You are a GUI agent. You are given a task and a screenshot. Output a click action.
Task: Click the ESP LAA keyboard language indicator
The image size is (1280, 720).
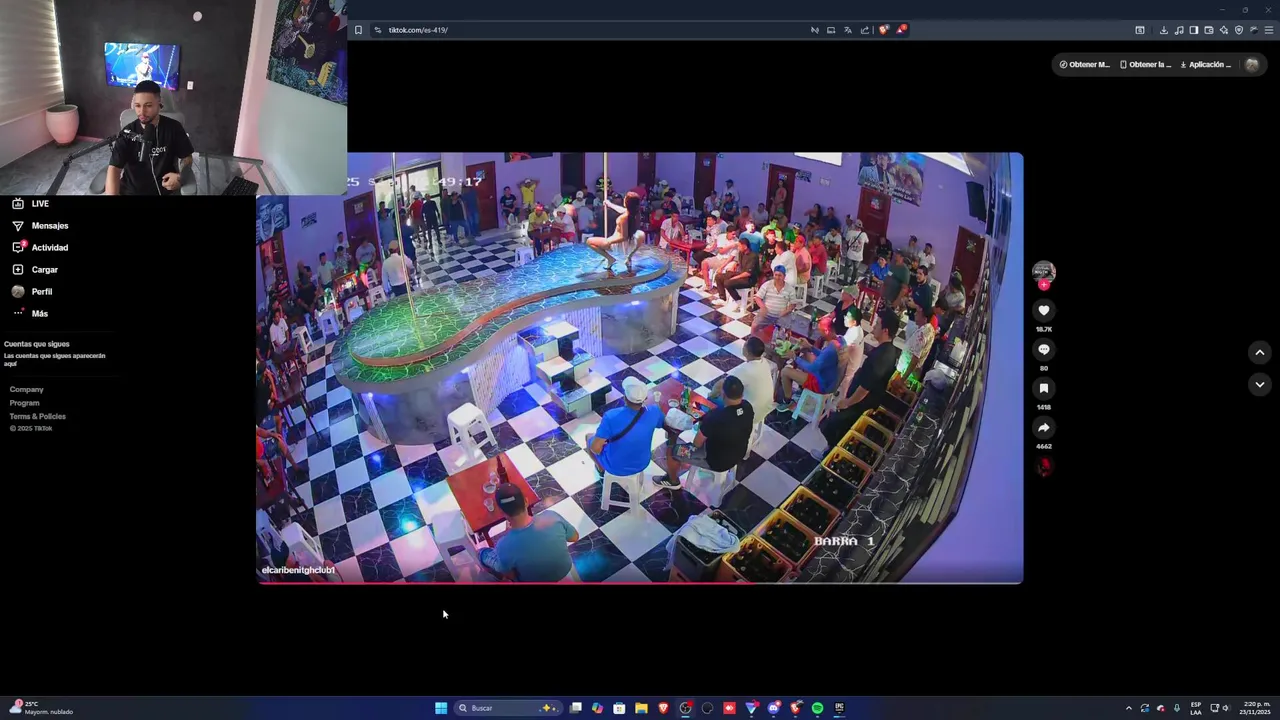click(1196, 708)
